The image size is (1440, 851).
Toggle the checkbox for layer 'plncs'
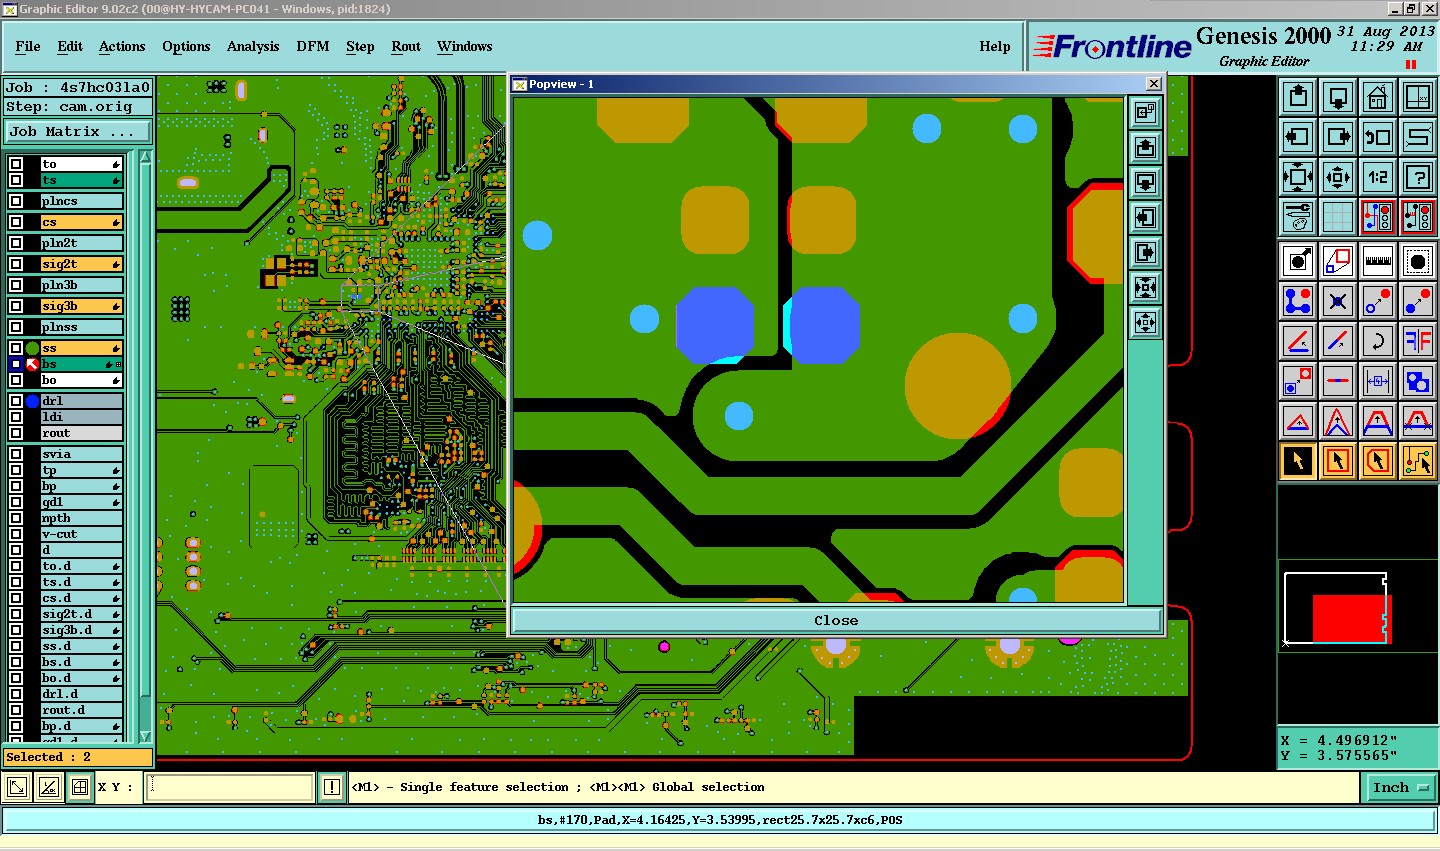point(16,201)
